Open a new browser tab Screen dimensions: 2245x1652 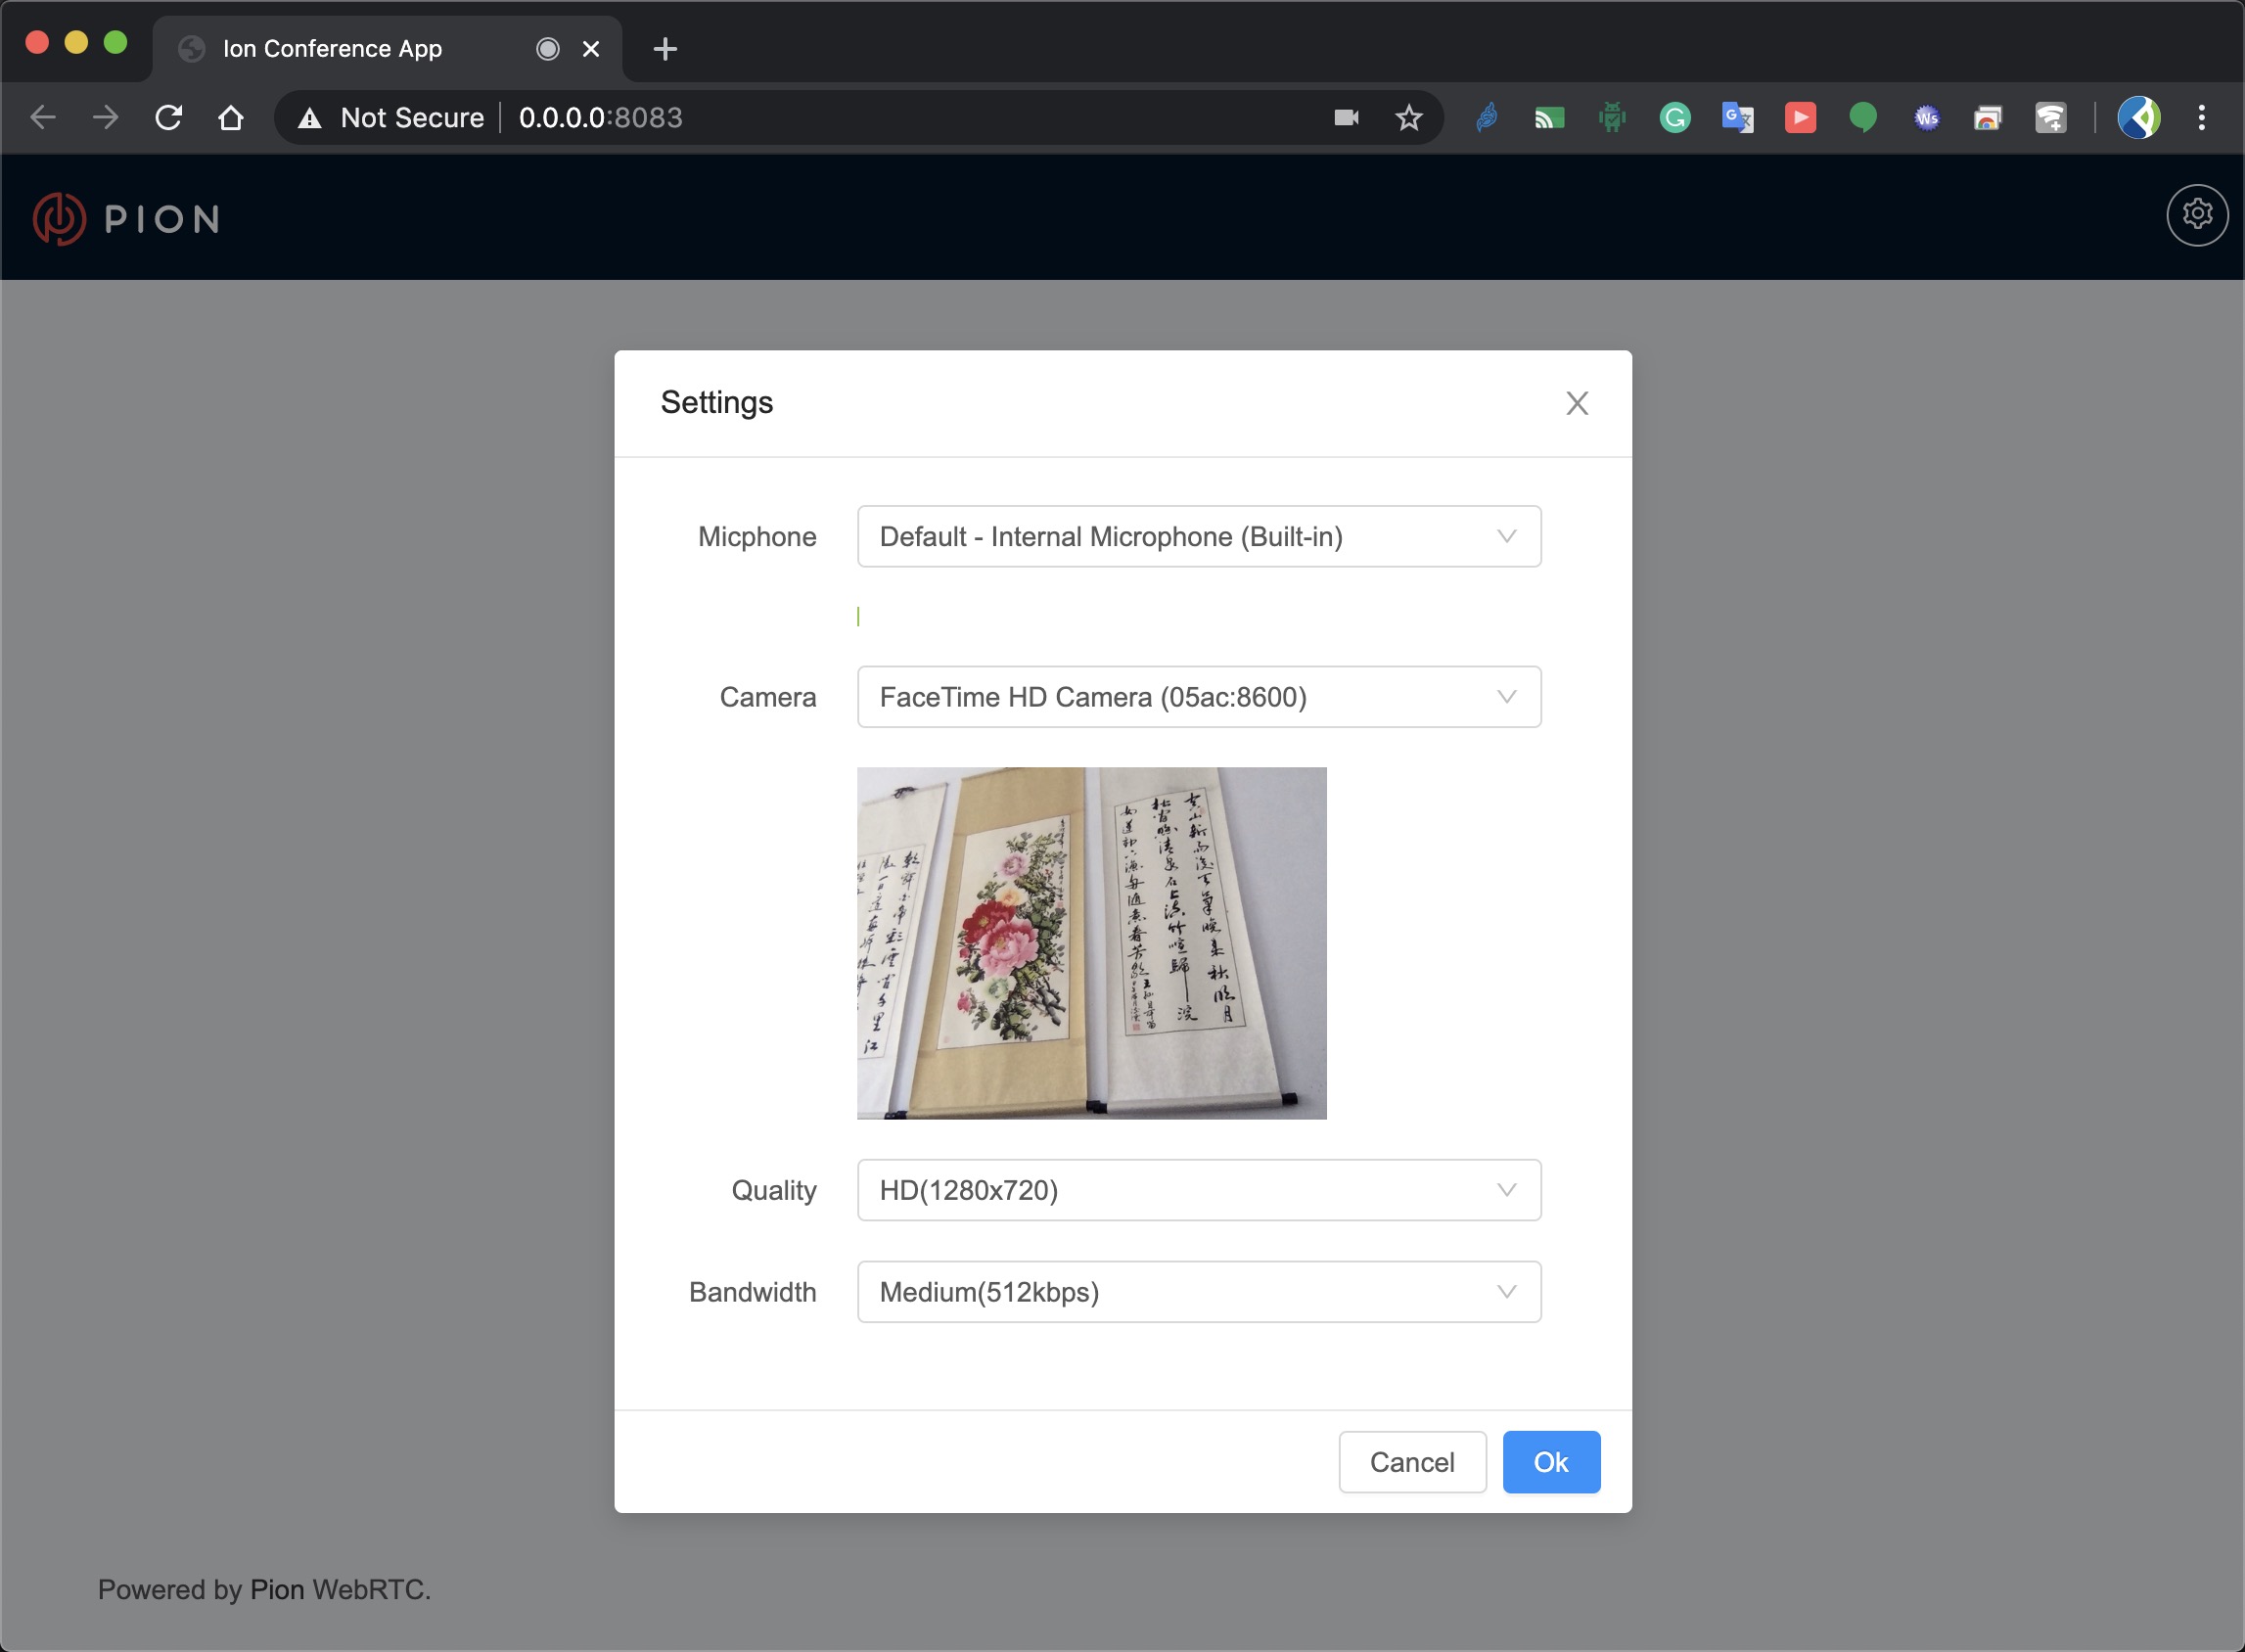(665, 49)
